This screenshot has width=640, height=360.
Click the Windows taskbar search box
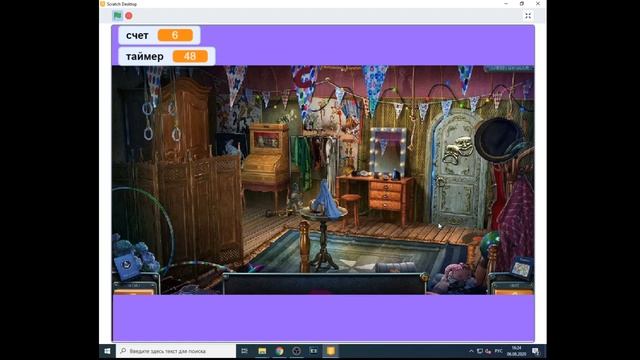[x=176, y=351]
